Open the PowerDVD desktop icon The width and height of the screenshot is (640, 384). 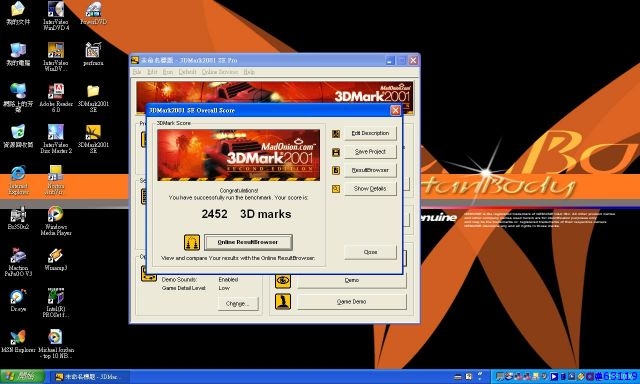point(93,13)
